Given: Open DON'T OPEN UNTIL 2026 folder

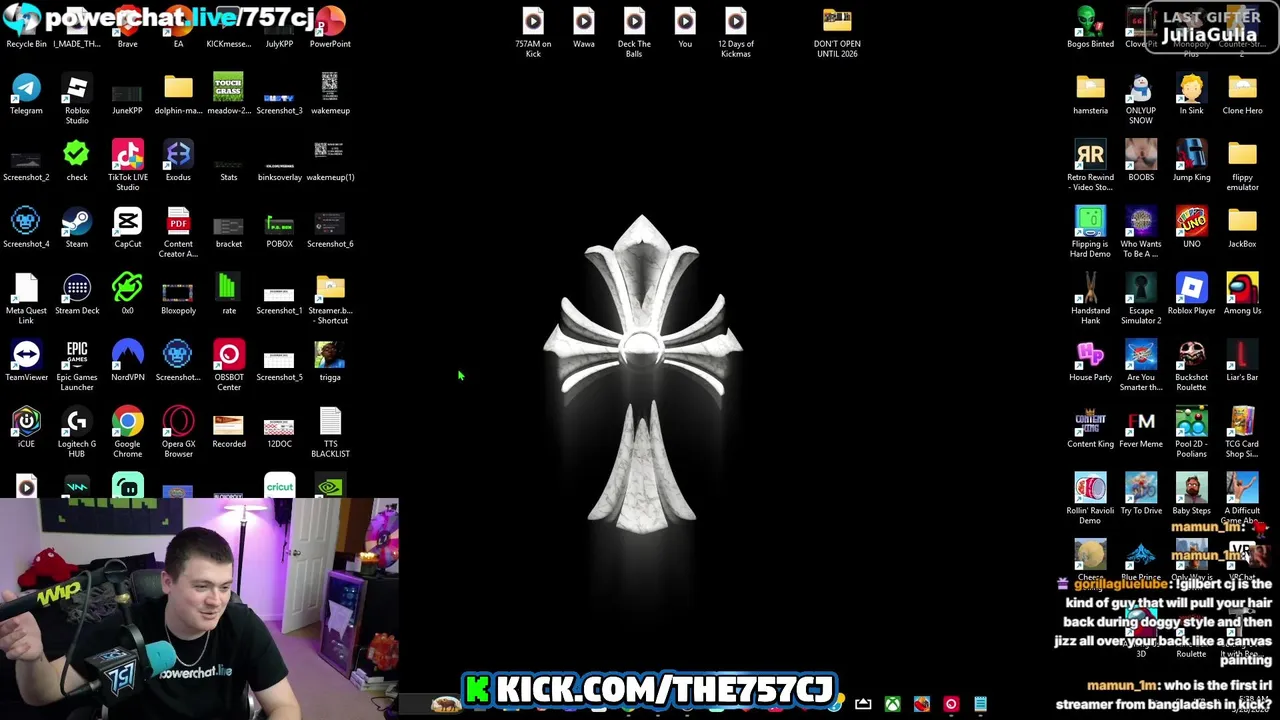Looking at the screenshot, I should (837, 32).
